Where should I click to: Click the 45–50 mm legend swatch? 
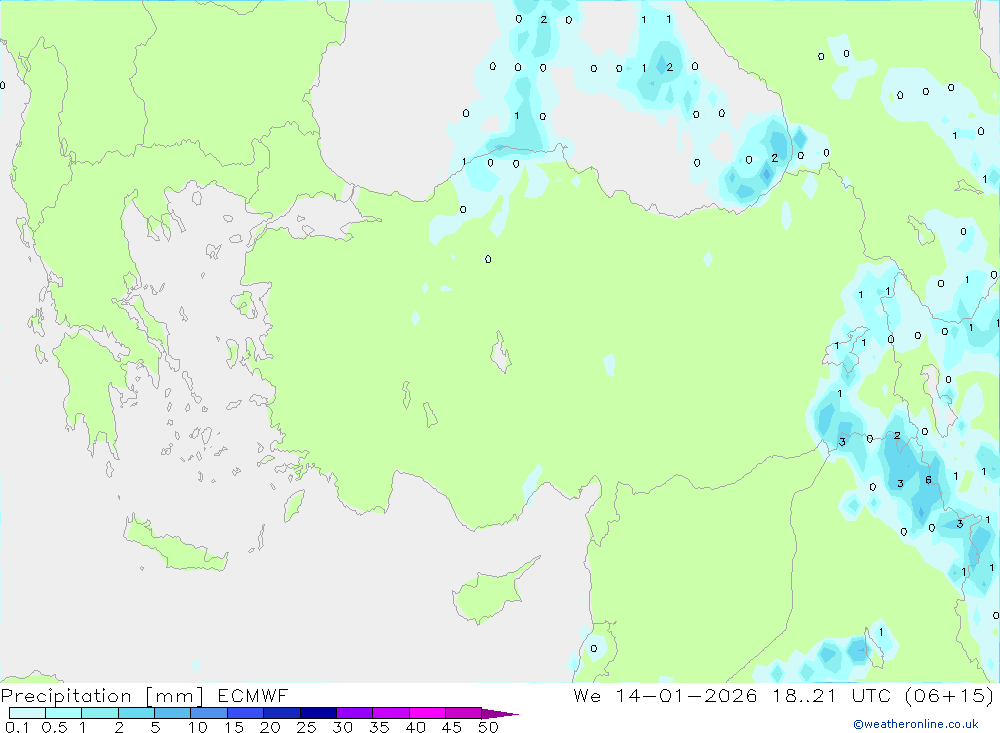click(x=464, y=713)
